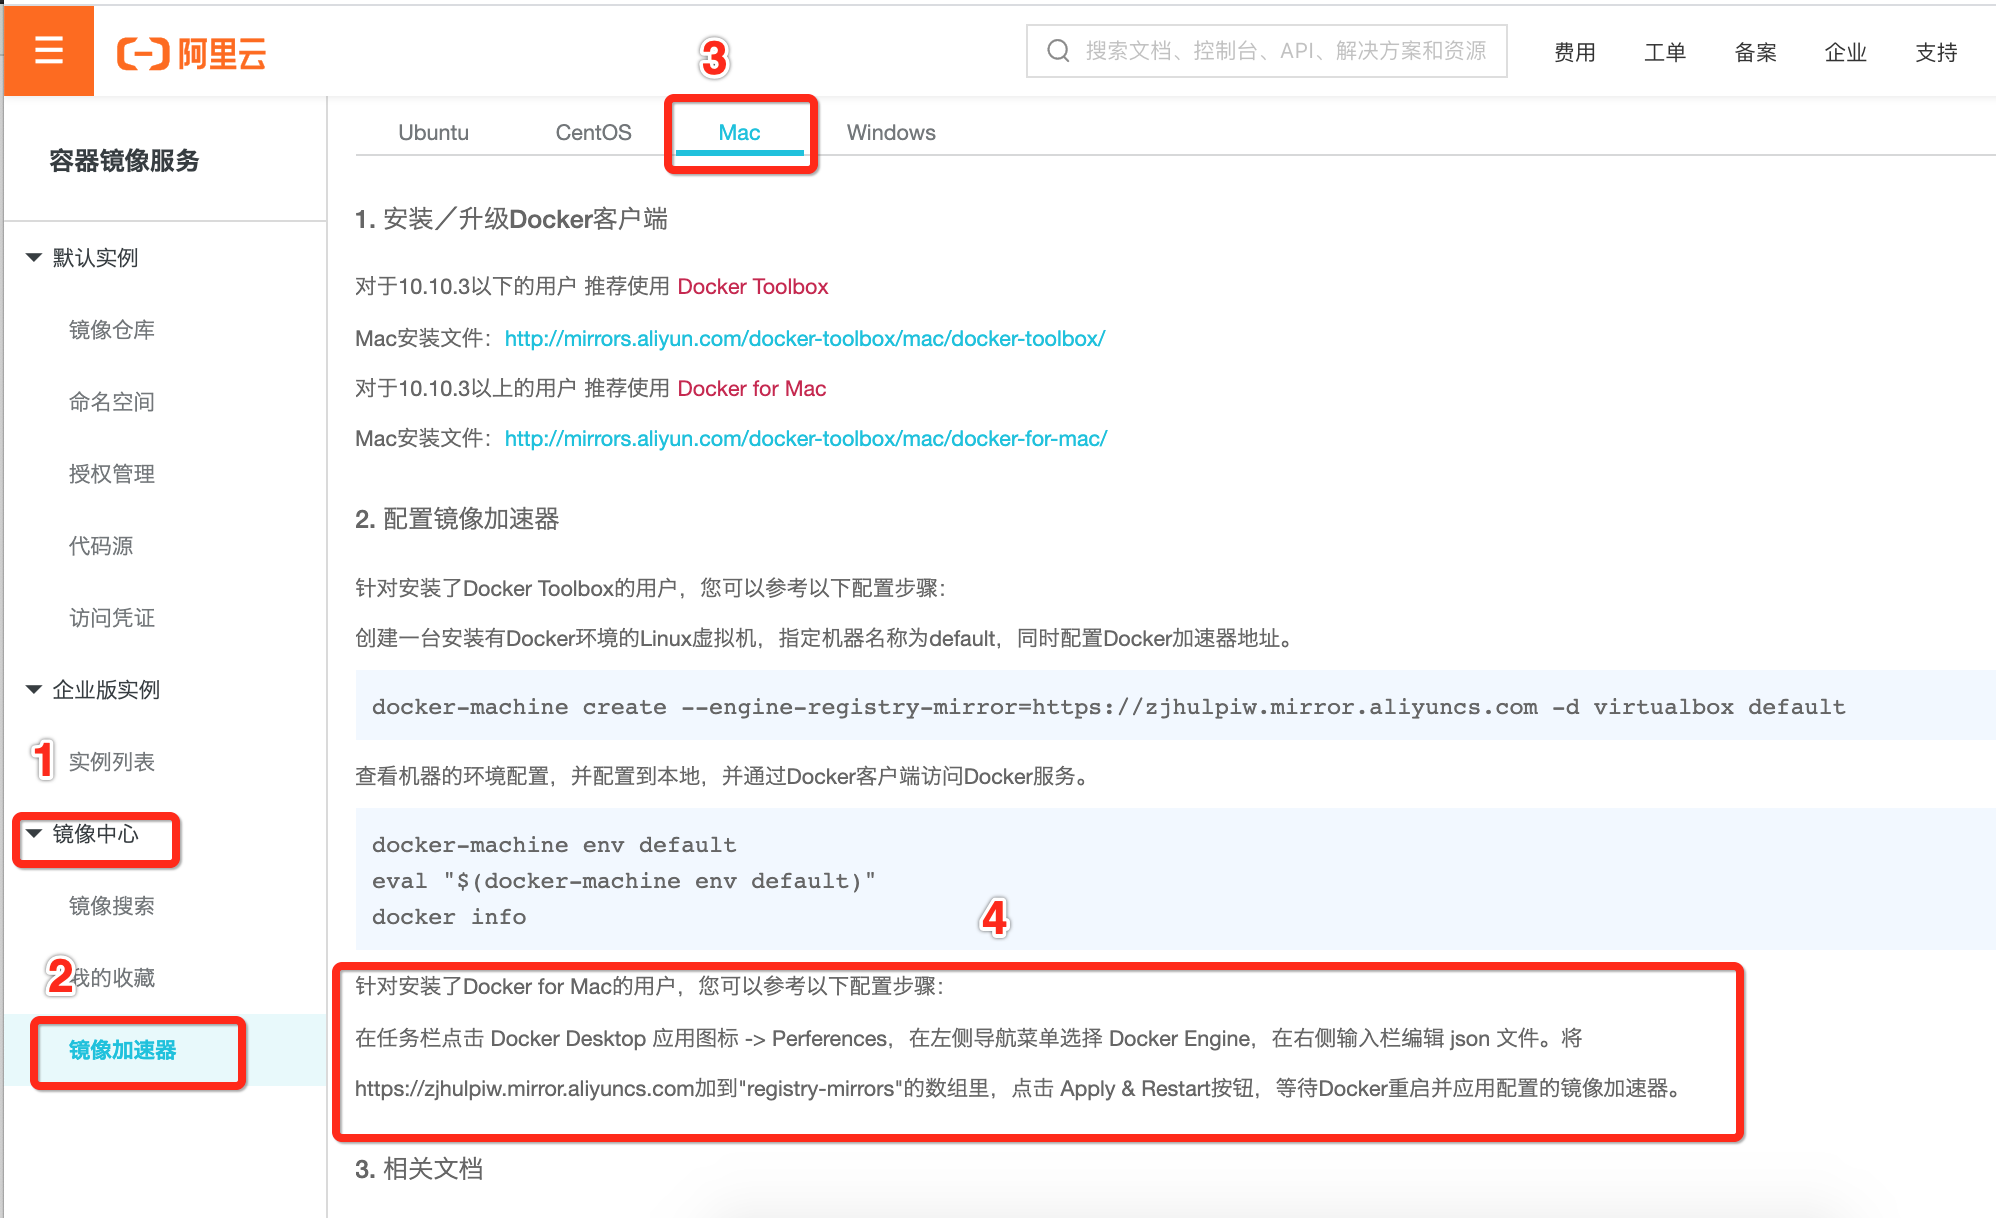Open the orange hamburger menu
The width and height of the screenshot is (1996, 1218).
(48, 51)
